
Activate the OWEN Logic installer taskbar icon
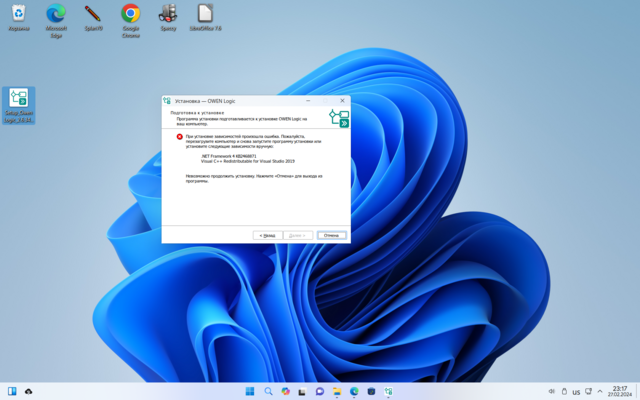point(388,391)
